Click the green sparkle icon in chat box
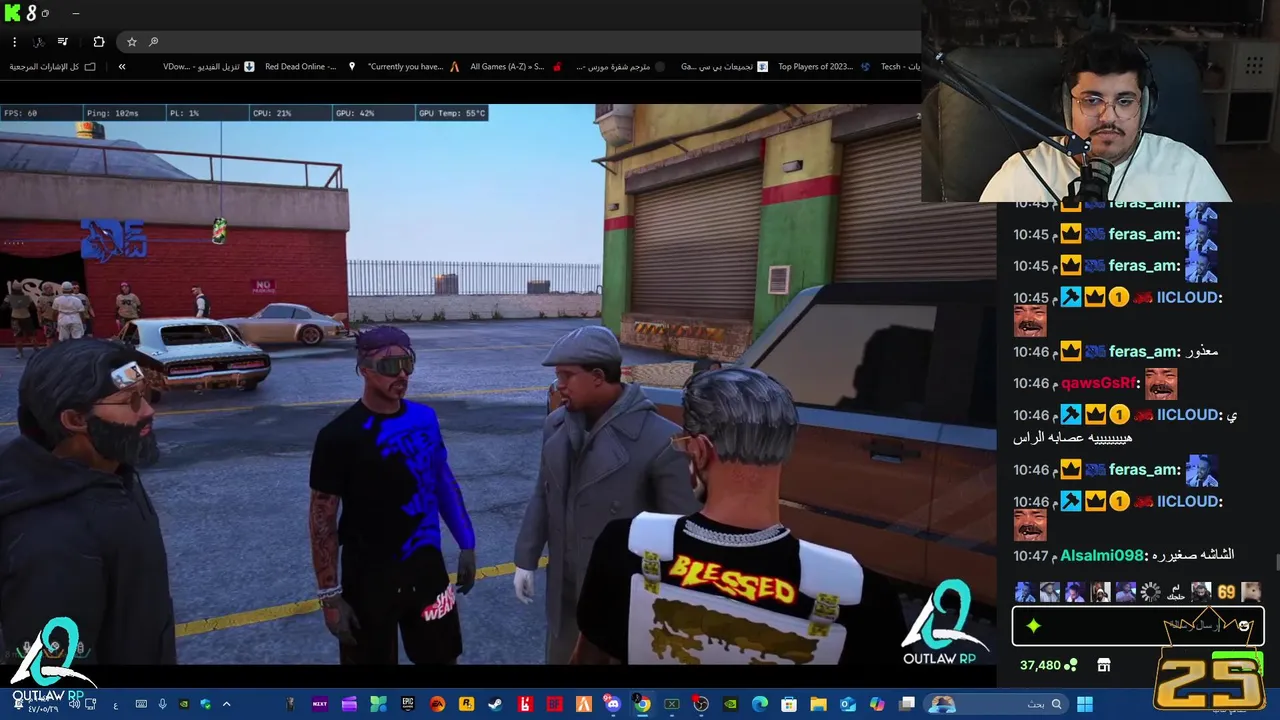This screenshot has width=1280, height=720. point(1033,626)
